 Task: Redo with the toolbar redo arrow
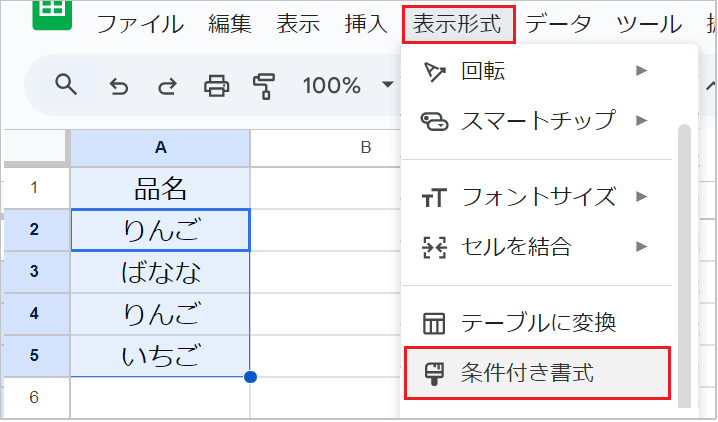167,86
